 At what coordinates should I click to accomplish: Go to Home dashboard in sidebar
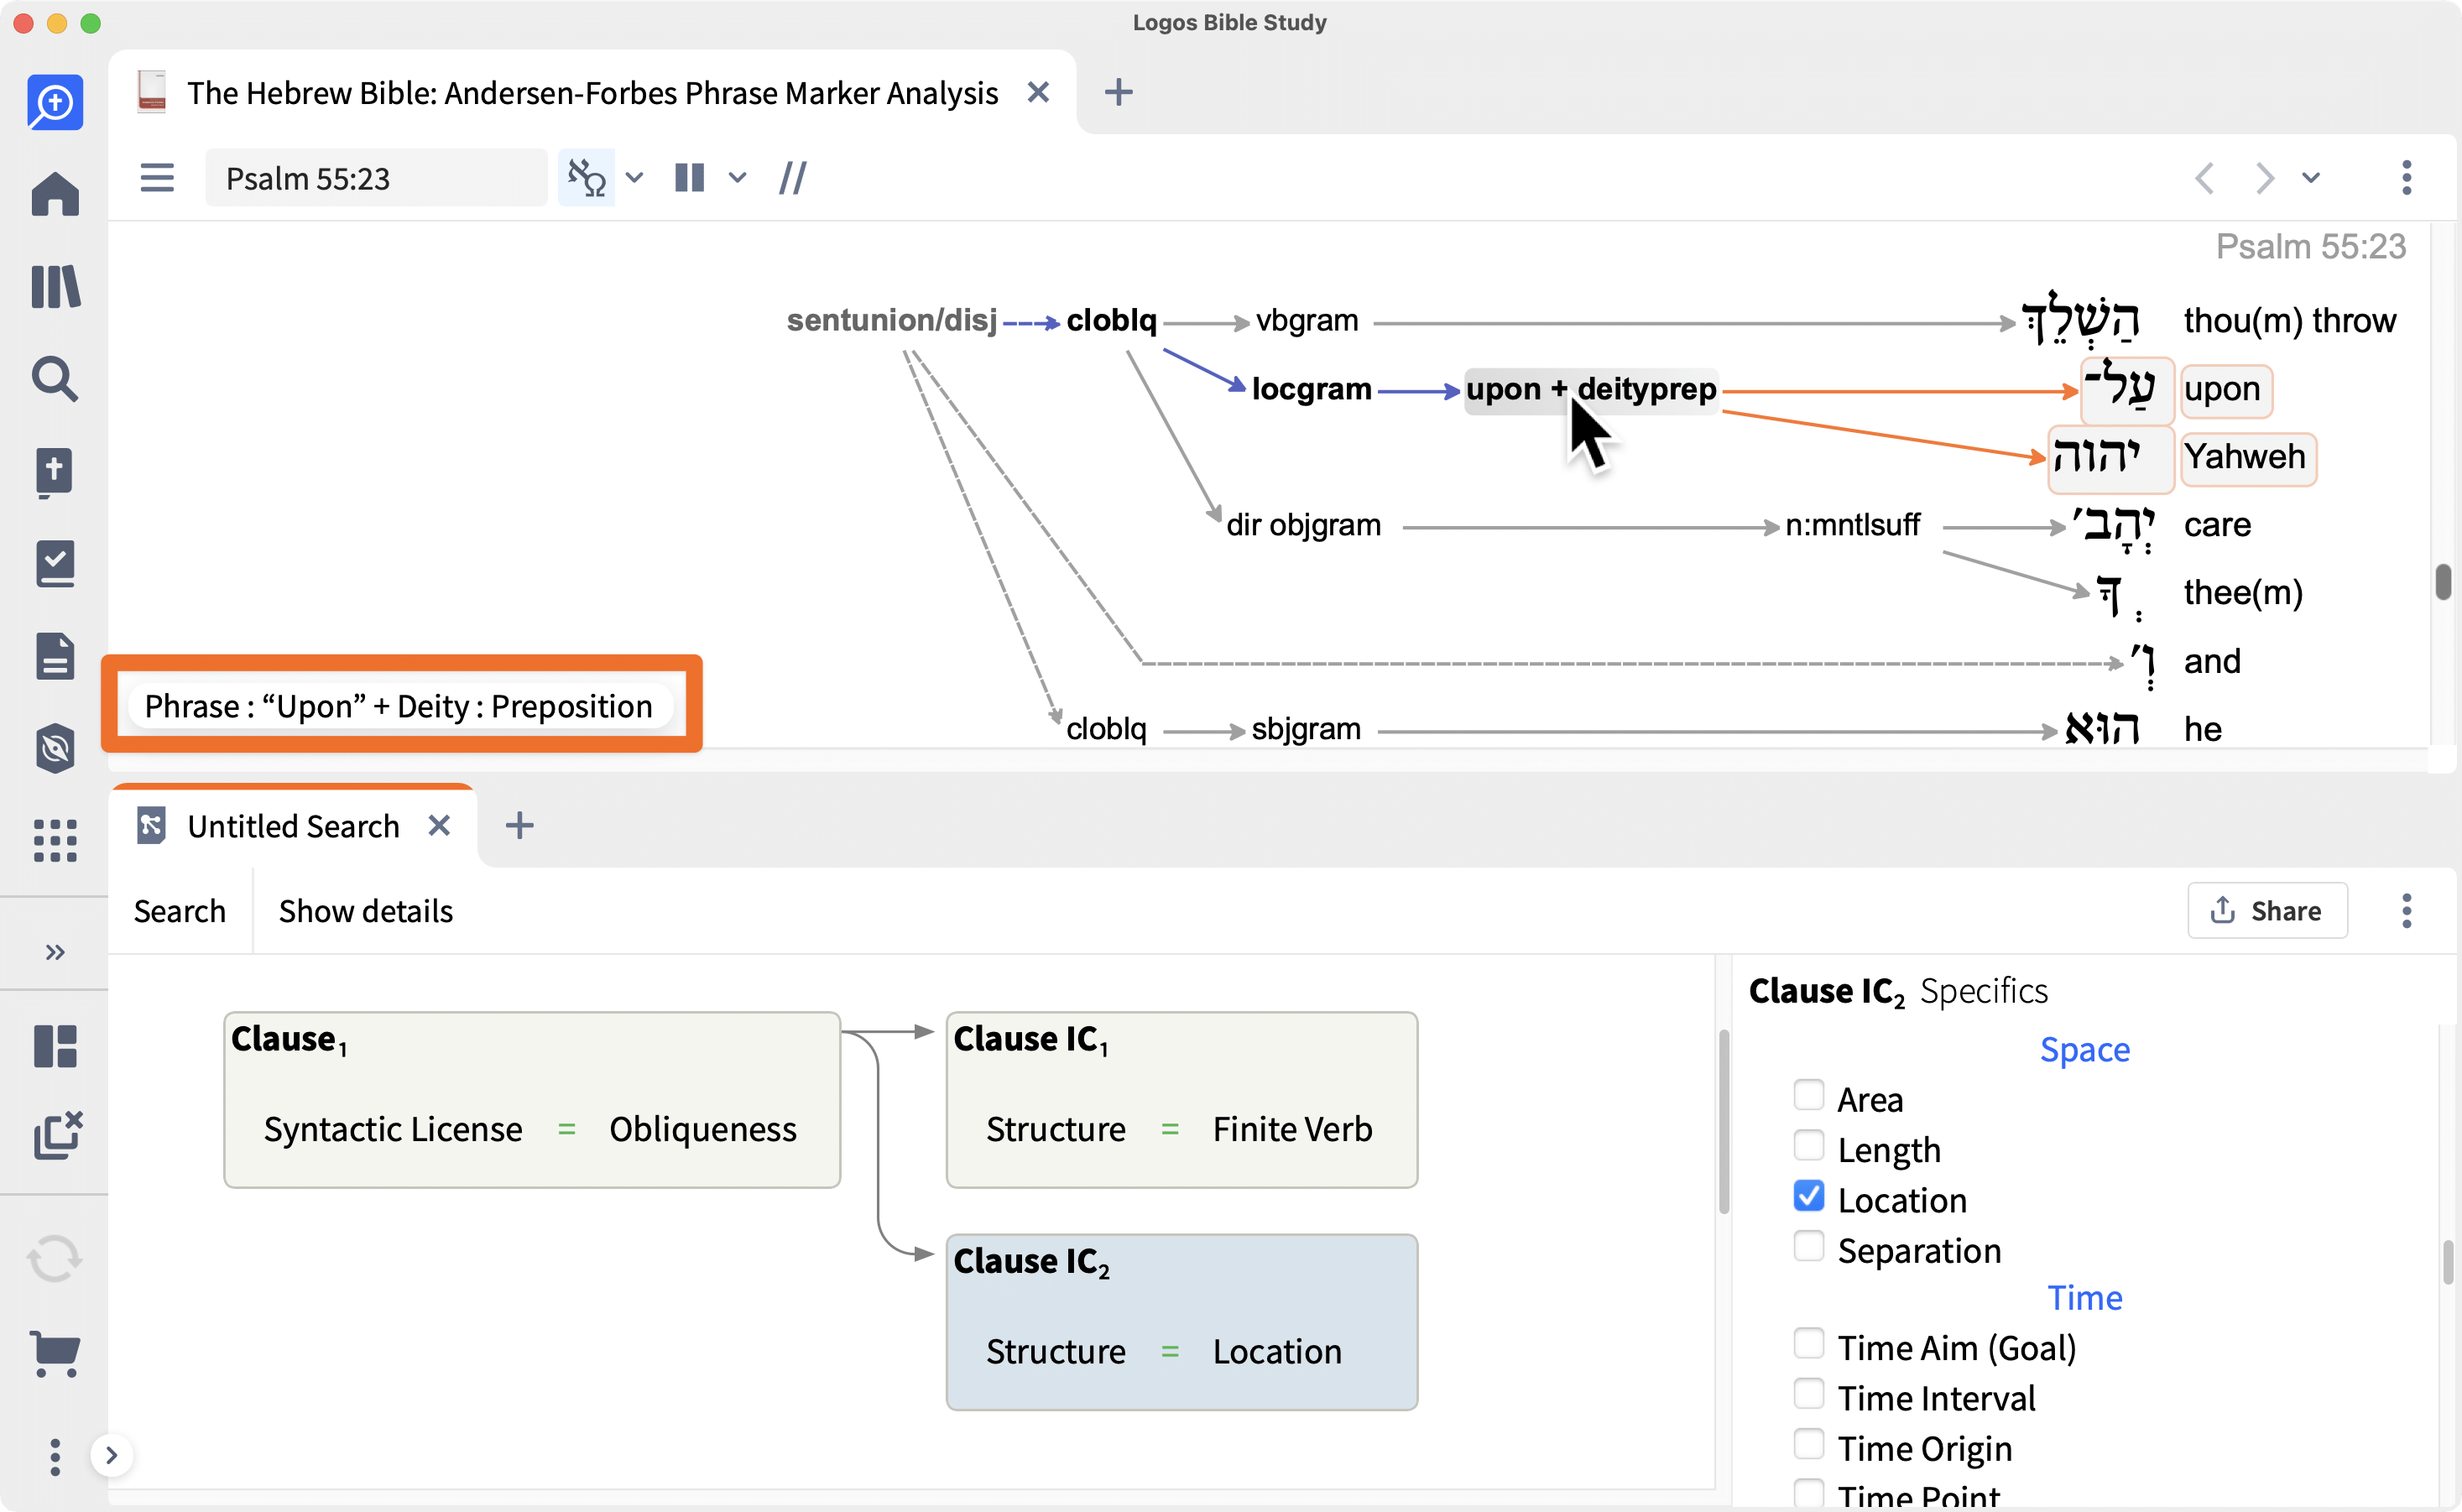pyautogui.click(x=55, y=194)
